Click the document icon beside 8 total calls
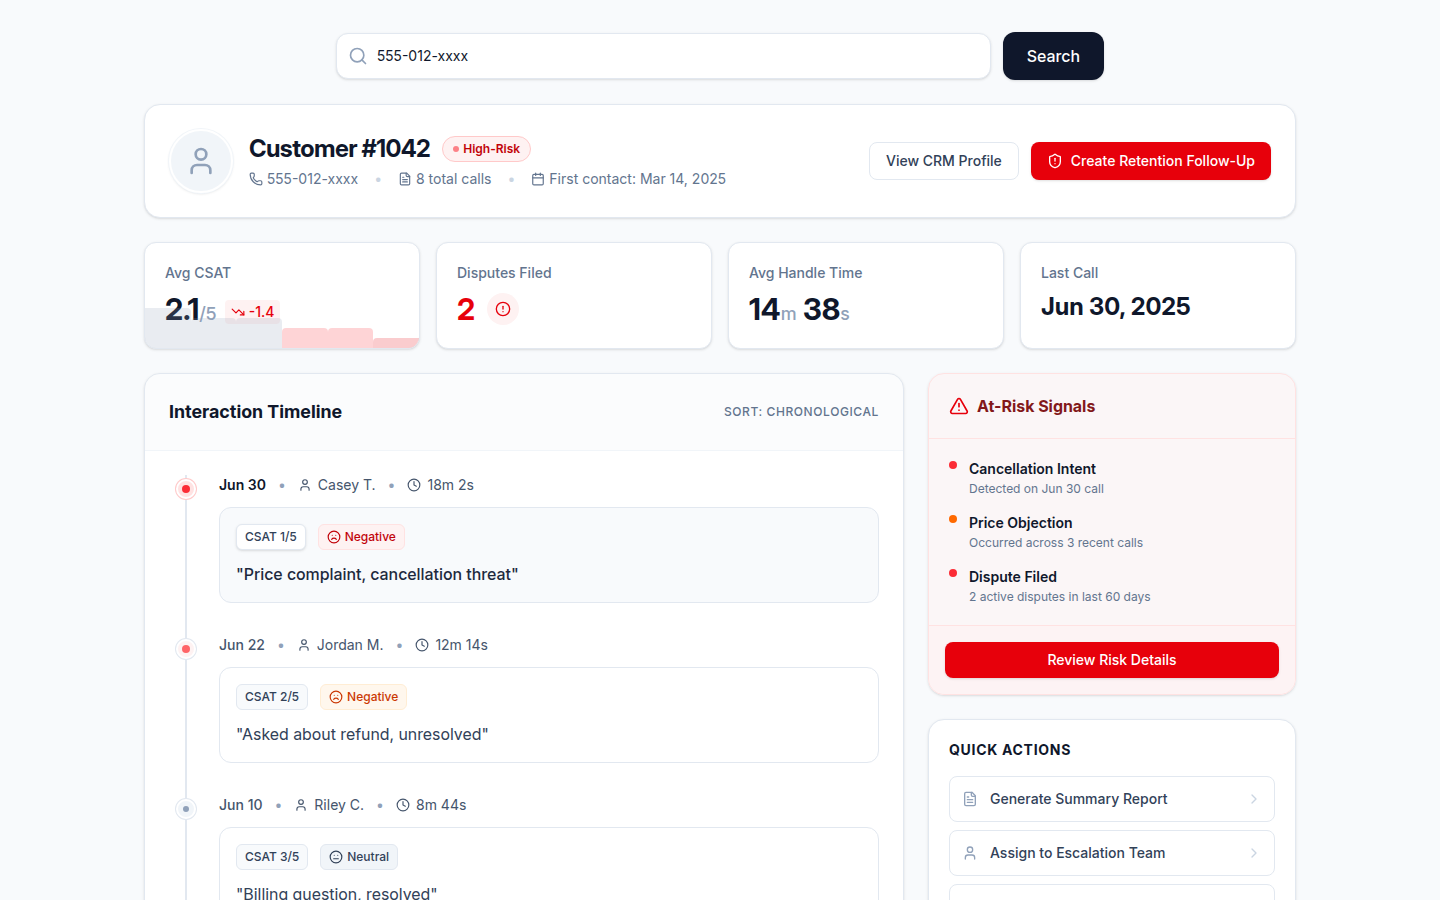 tap(405, 179)
